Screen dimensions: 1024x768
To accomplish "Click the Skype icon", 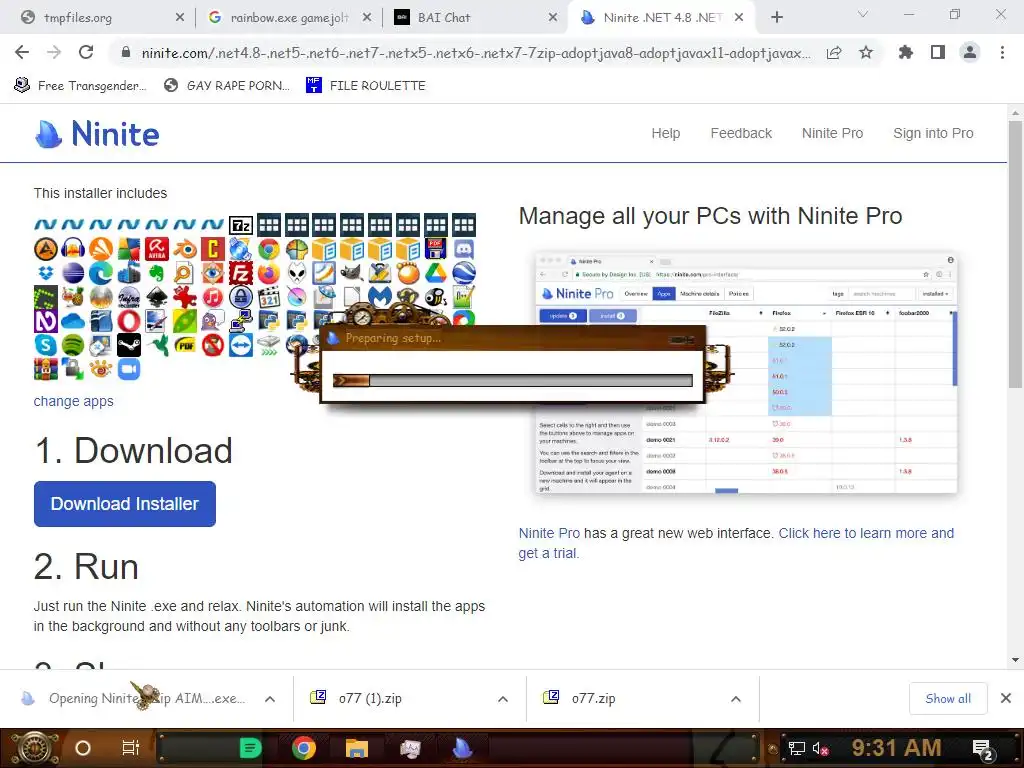I will [x=46, y=345].
